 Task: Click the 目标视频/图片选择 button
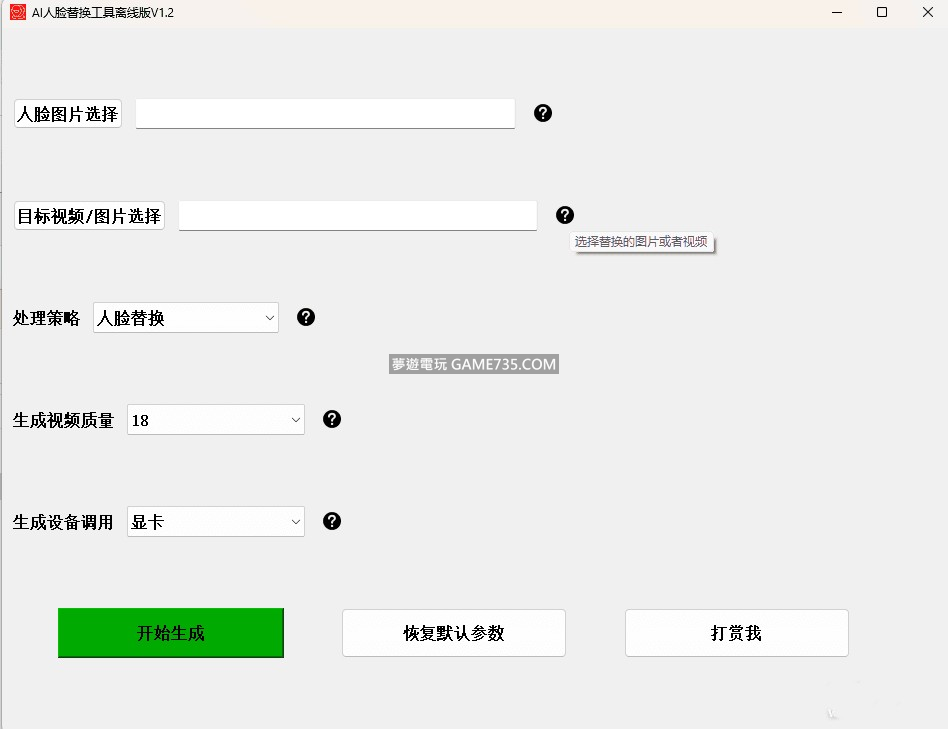(x=89, y=216)
